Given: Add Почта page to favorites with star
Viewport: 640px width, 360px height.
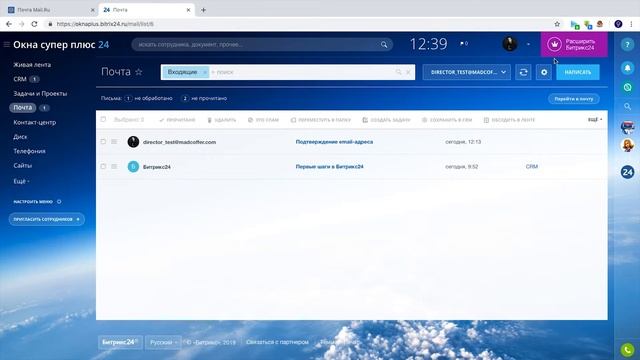Looking at the screenshot, I should pos(139,72).
